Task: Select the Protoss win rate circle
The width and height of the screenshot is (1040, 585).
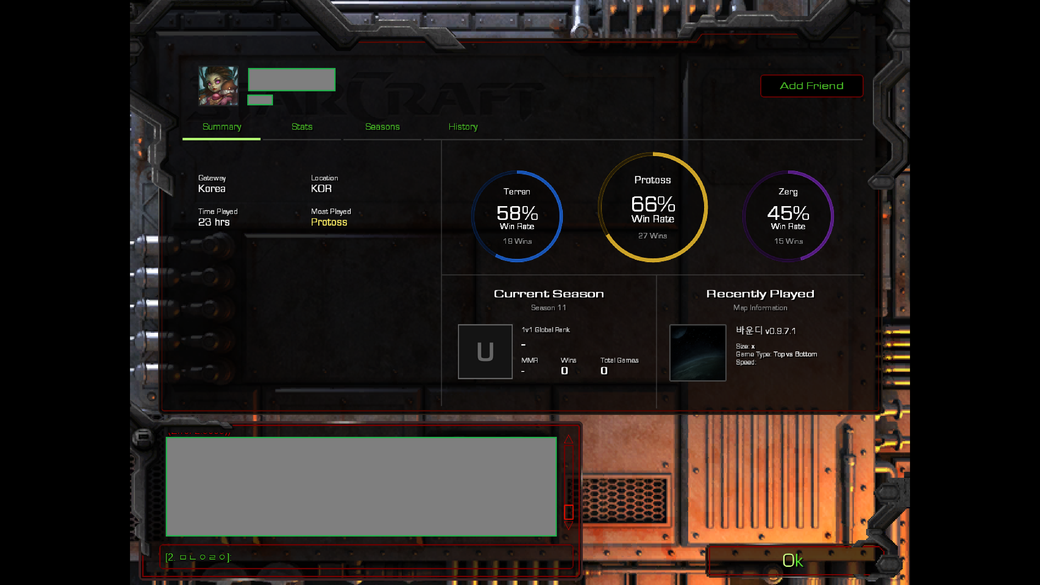Action: point(653,207)
